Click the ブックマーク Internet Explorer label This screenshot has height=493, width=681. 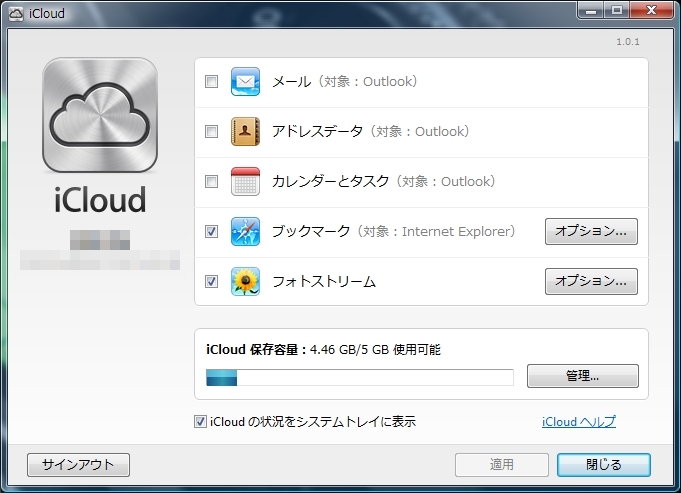click(393, 232)
